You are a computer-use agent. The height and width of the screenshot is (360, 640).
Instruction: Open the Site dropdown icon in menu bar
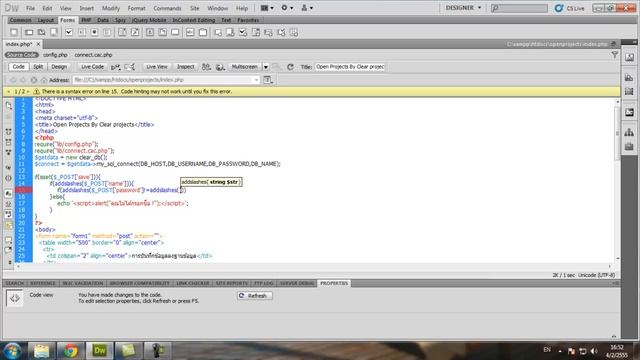coord(307,8)
